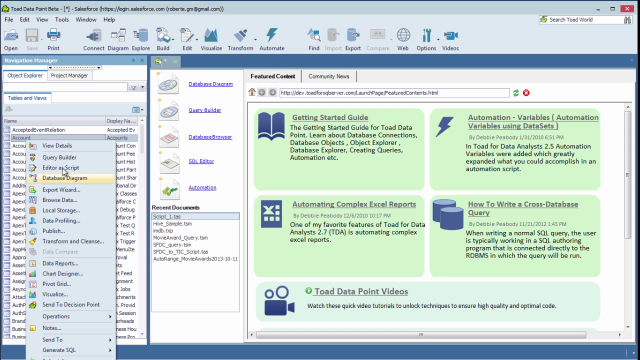Screen dimensions: 640x360
Task: Open the Getting Started Guide link
Action: tap(330, 118)
